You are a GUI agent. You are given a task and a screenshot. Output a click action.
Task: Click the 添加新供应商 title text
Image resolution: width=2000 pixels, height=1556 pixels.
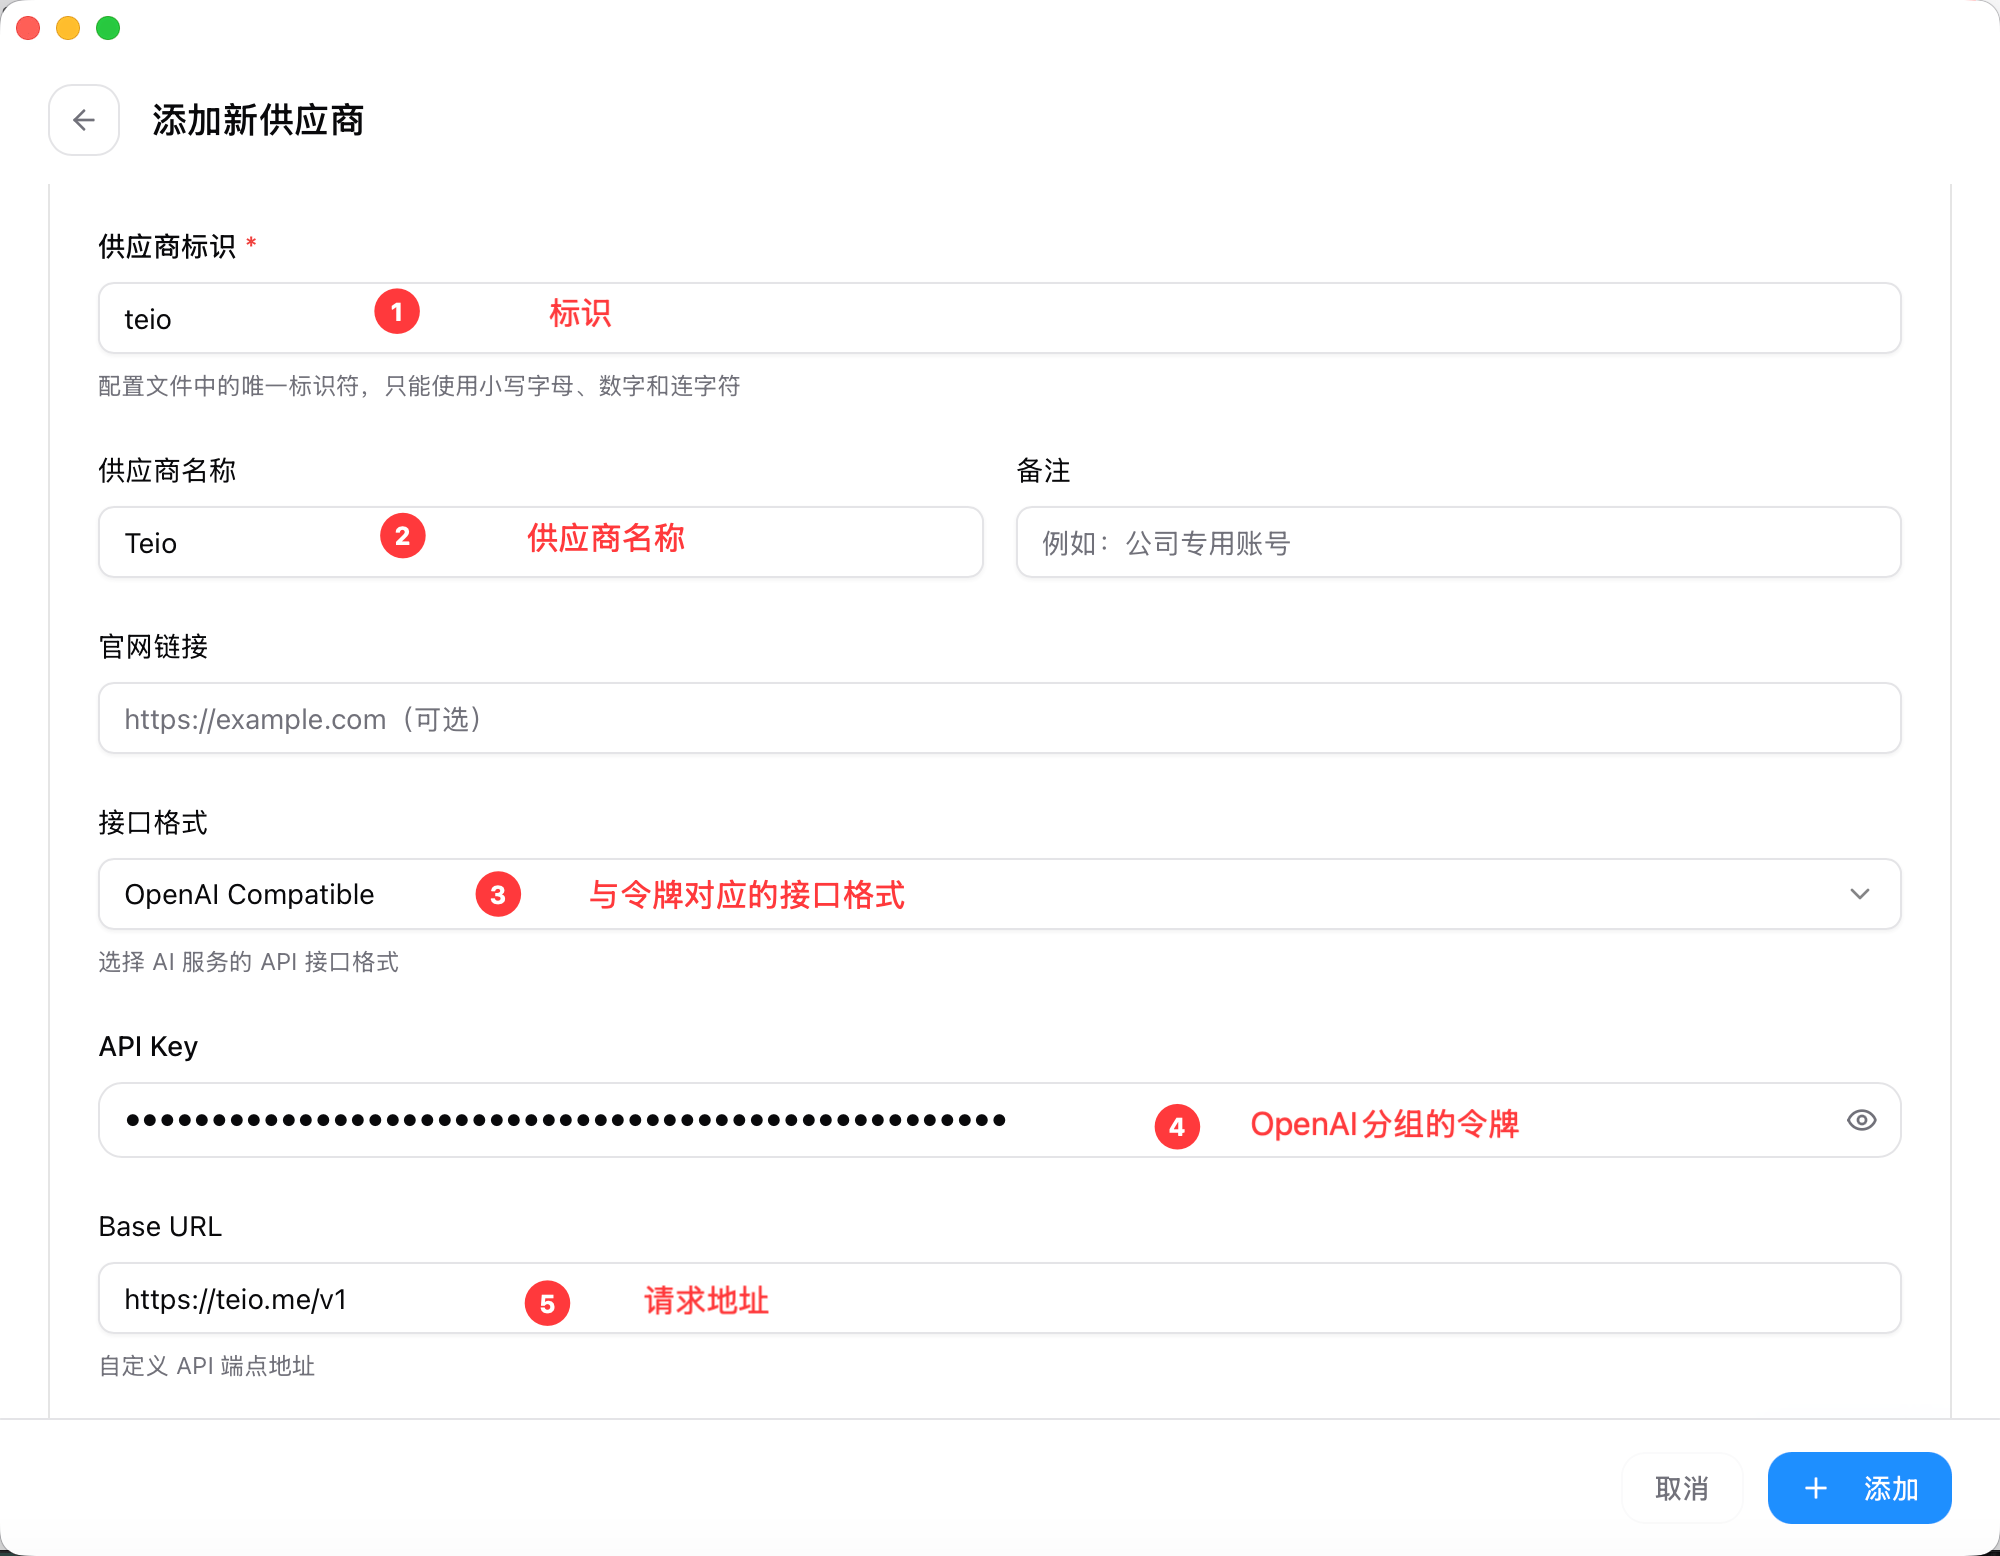coord(258,120)
